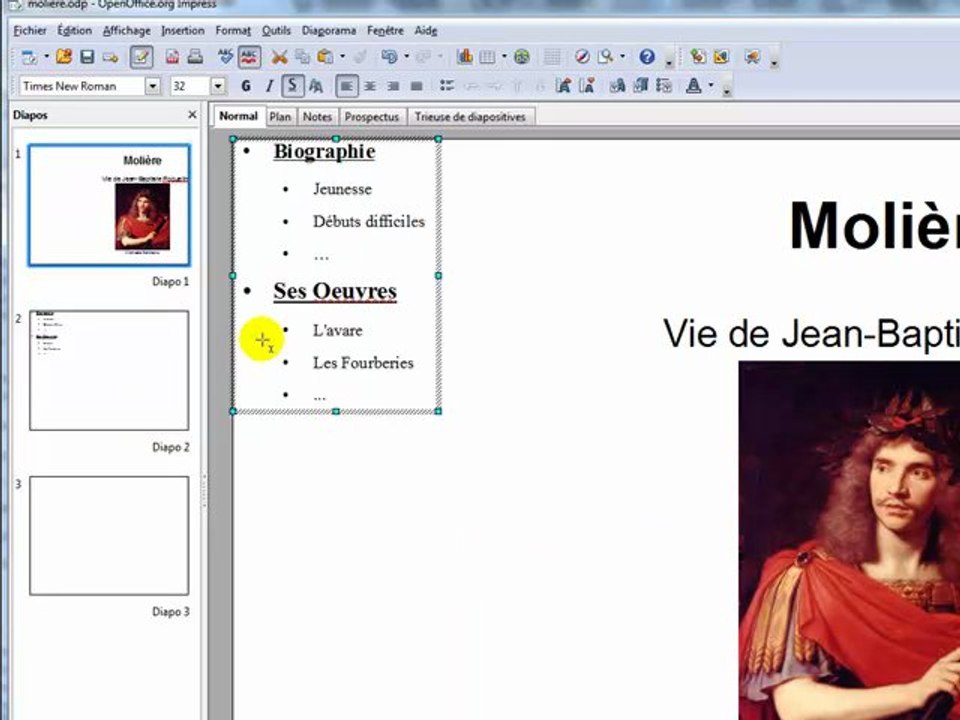
Task: Open the Édition menu
Action: pos(75,30)
